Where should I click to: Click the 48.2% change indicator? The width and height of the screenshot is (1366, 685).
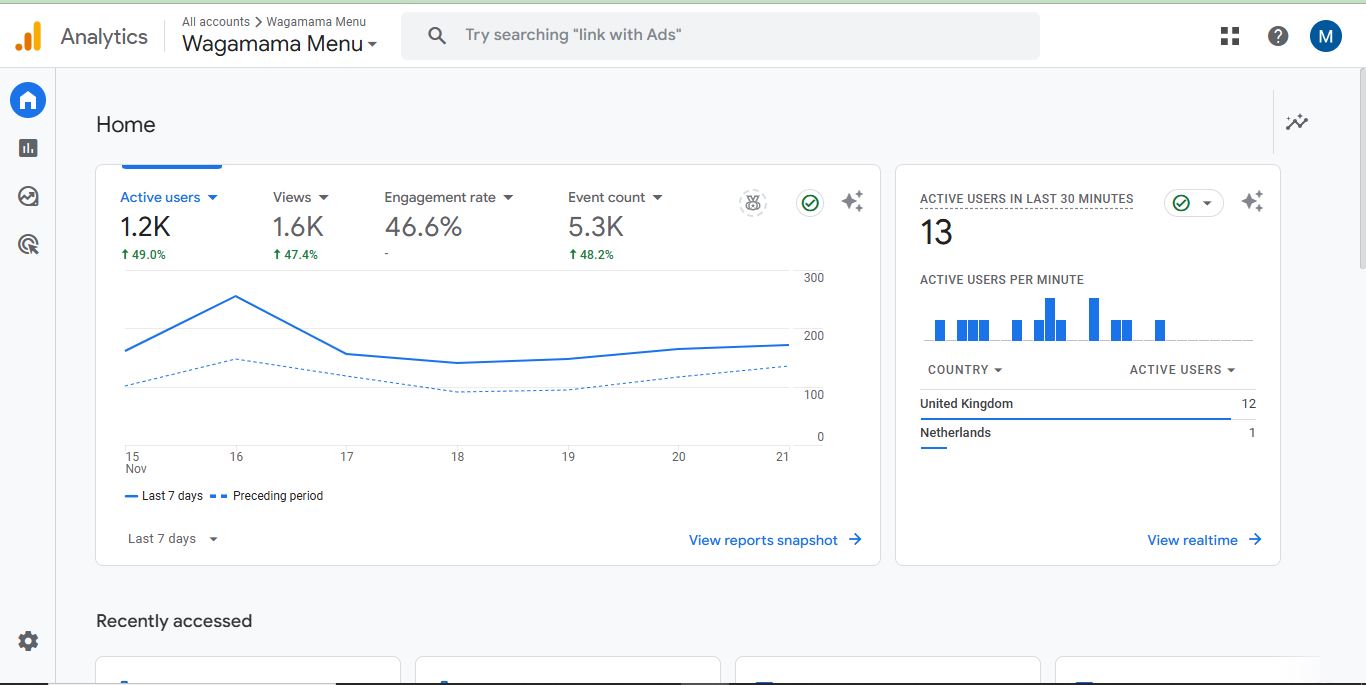[591, 255]
